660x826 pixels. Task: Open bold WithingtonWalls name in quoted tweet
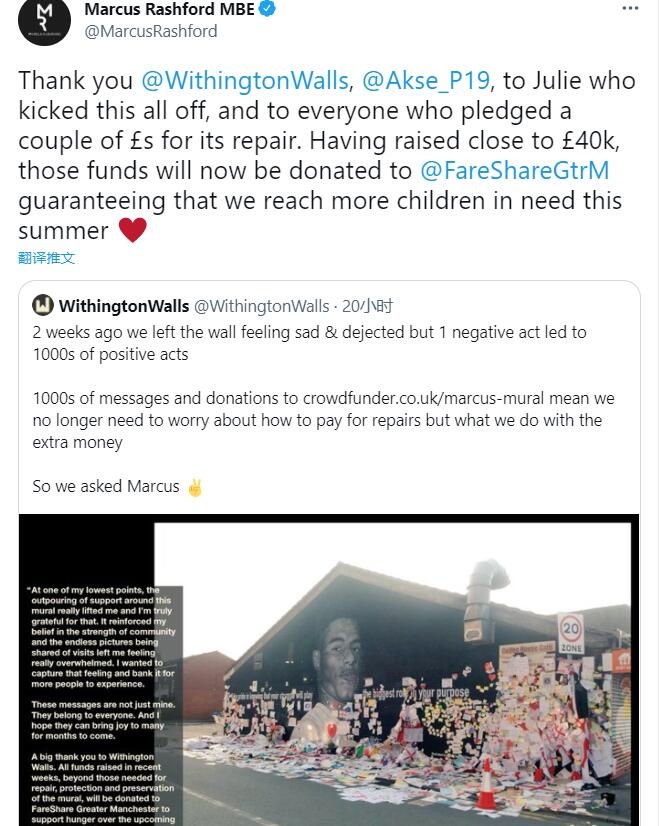pyautogui.click(x=123, y=306)
